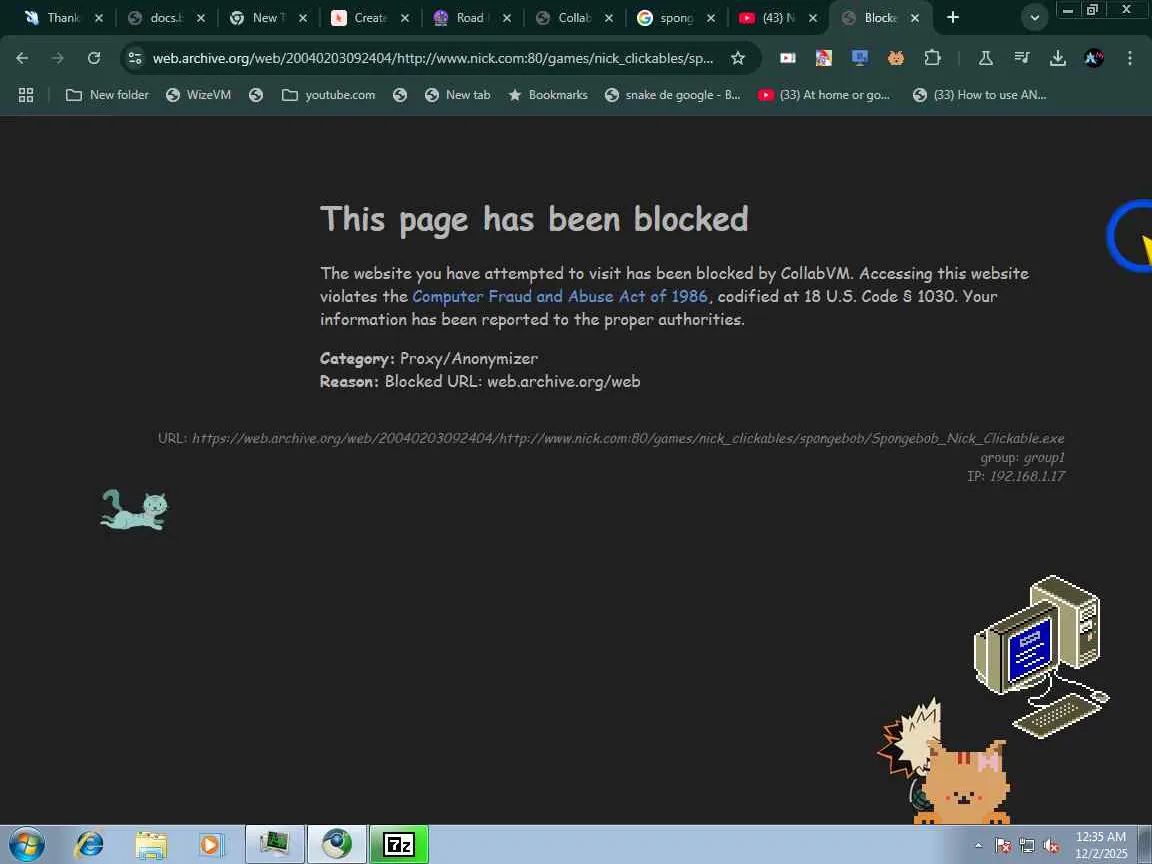
Task: Open the Bookmarks star folder
Action: click(x=548, y=95)
